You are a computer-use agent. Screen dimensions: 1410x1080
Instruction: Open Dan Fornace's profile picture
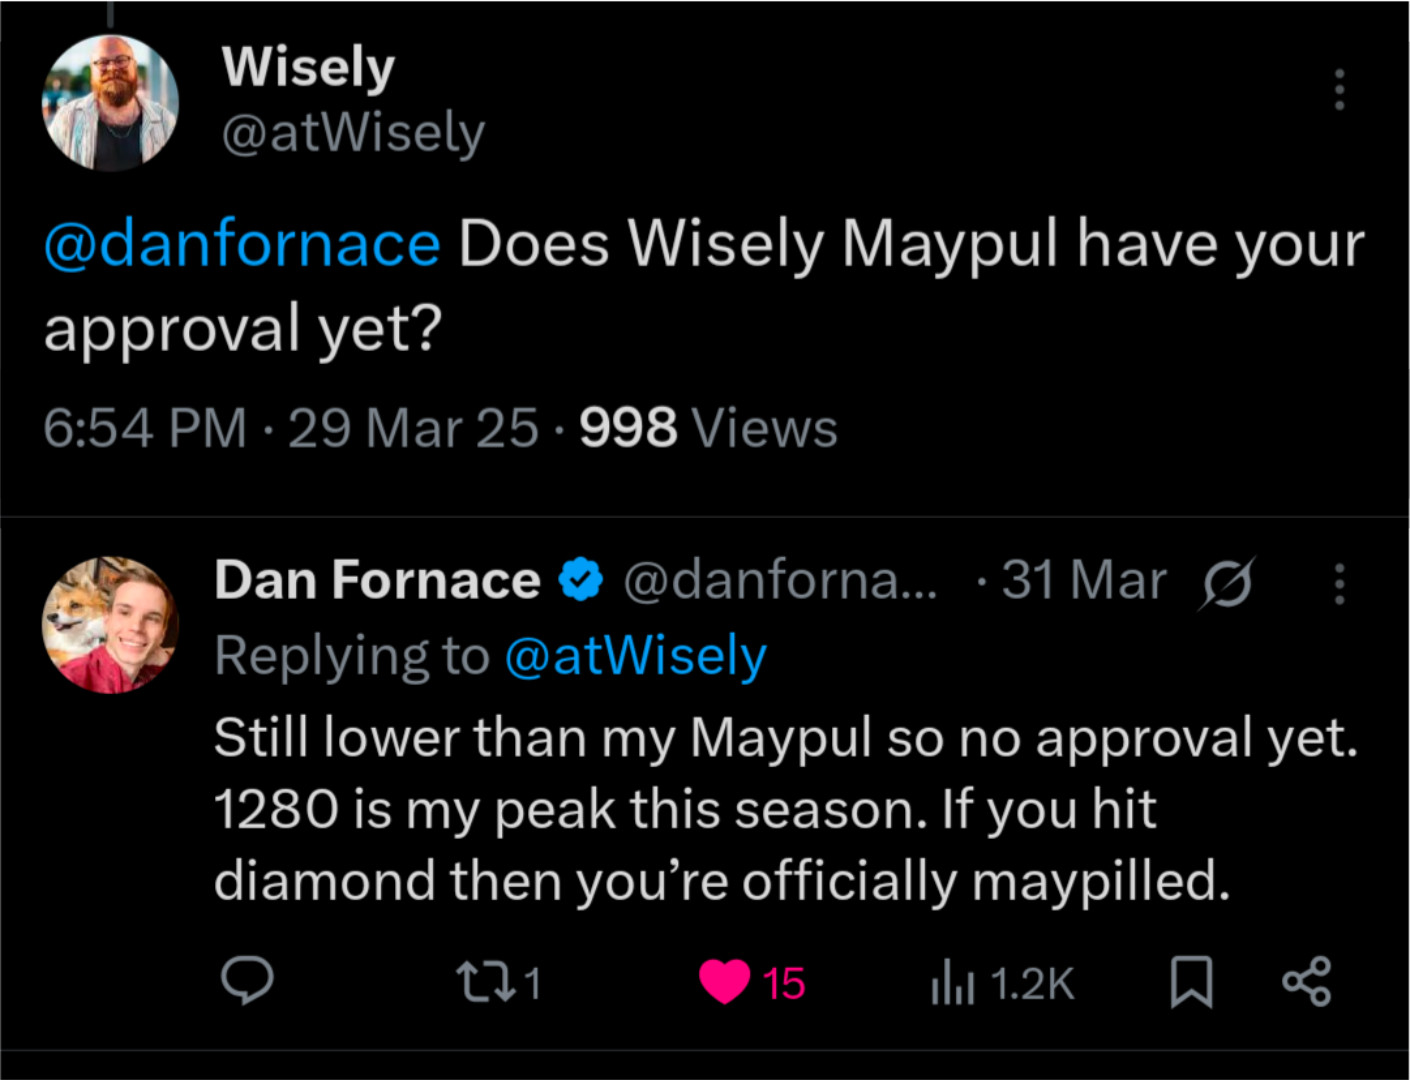coord(110,625)
